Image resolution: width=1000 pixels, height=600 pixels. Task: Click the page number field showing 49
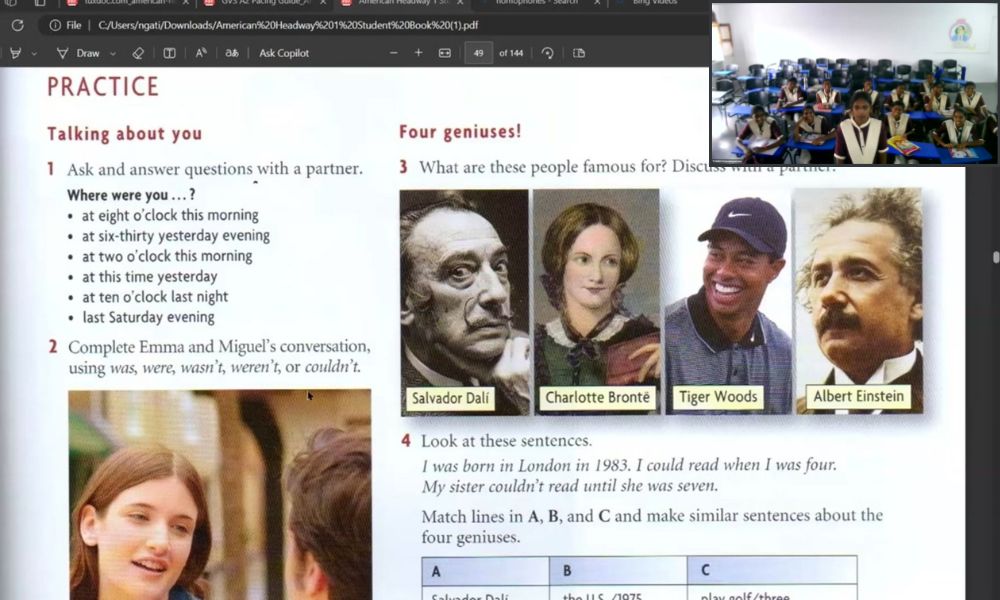(x=478, y=53)
